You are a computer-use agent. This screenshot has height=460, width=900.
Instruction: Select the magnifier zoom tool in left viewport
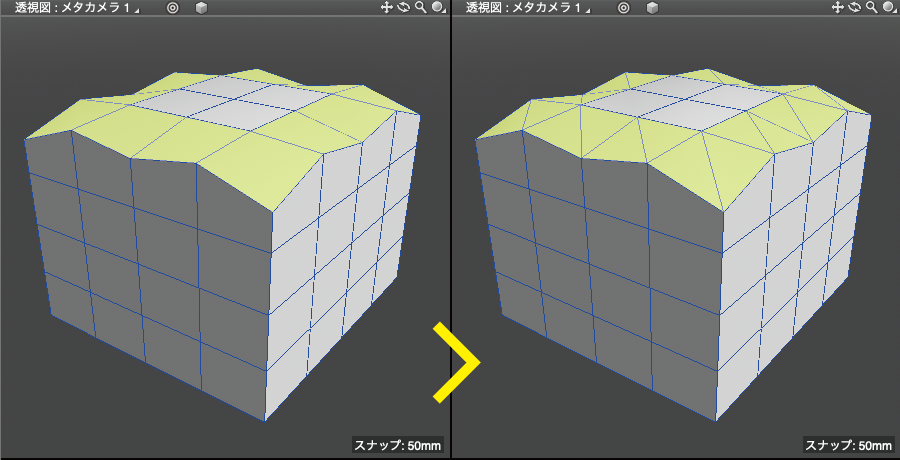[421, 7]
